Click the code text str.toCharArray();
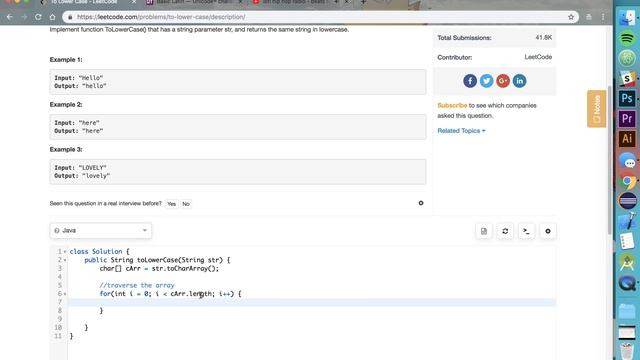Image resolution: width=640 pixels, height=360 pixels. [185, 269]
